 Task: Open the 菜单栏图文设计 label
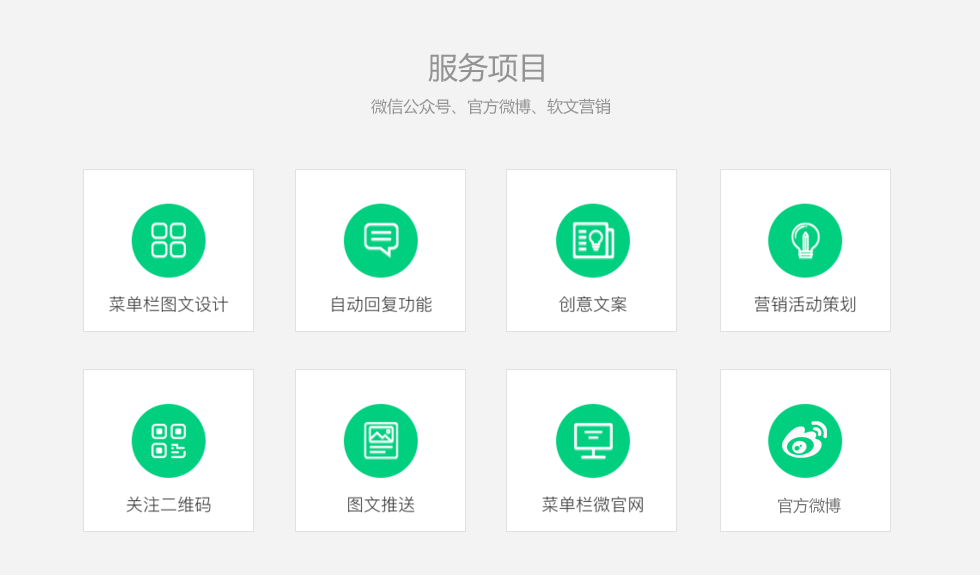169,304
